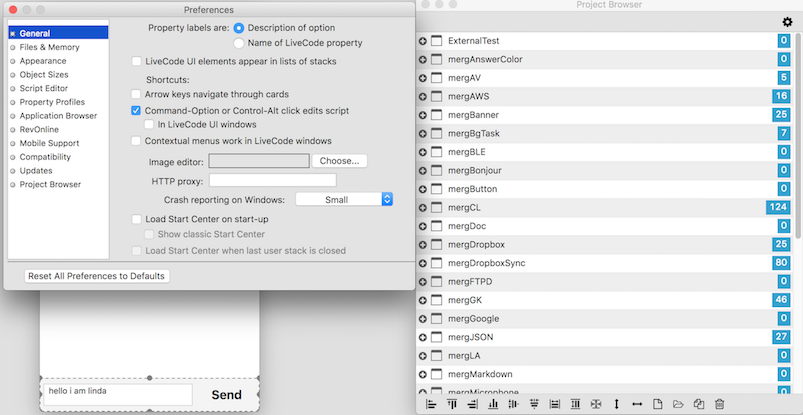Click the align bottom edges icon
The height and width of the screenshot is (415, 803).
tap(492, 404)
